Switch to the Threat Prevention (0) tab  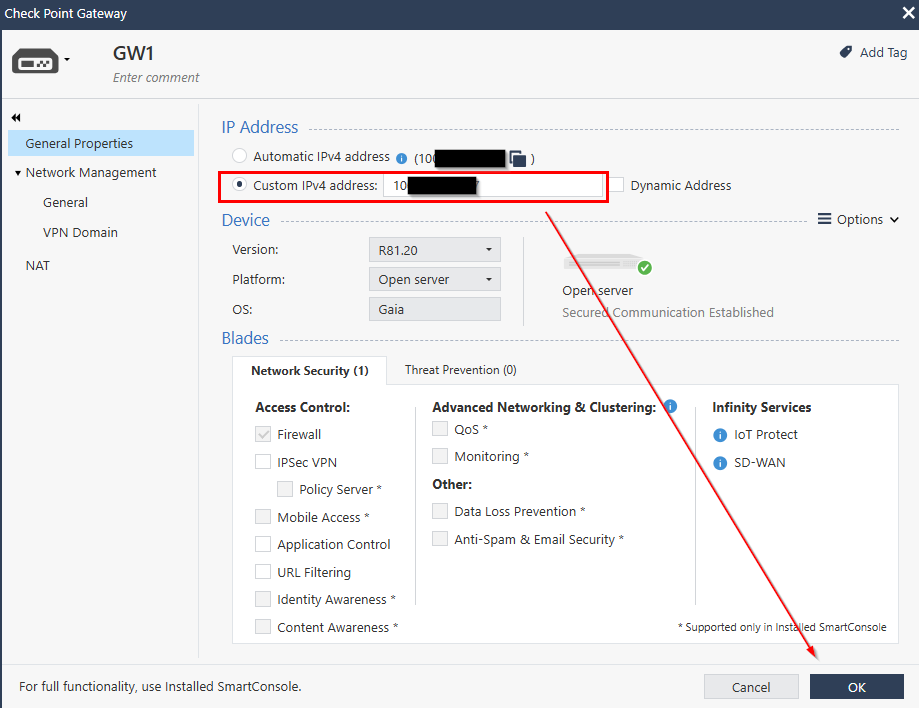461,370
